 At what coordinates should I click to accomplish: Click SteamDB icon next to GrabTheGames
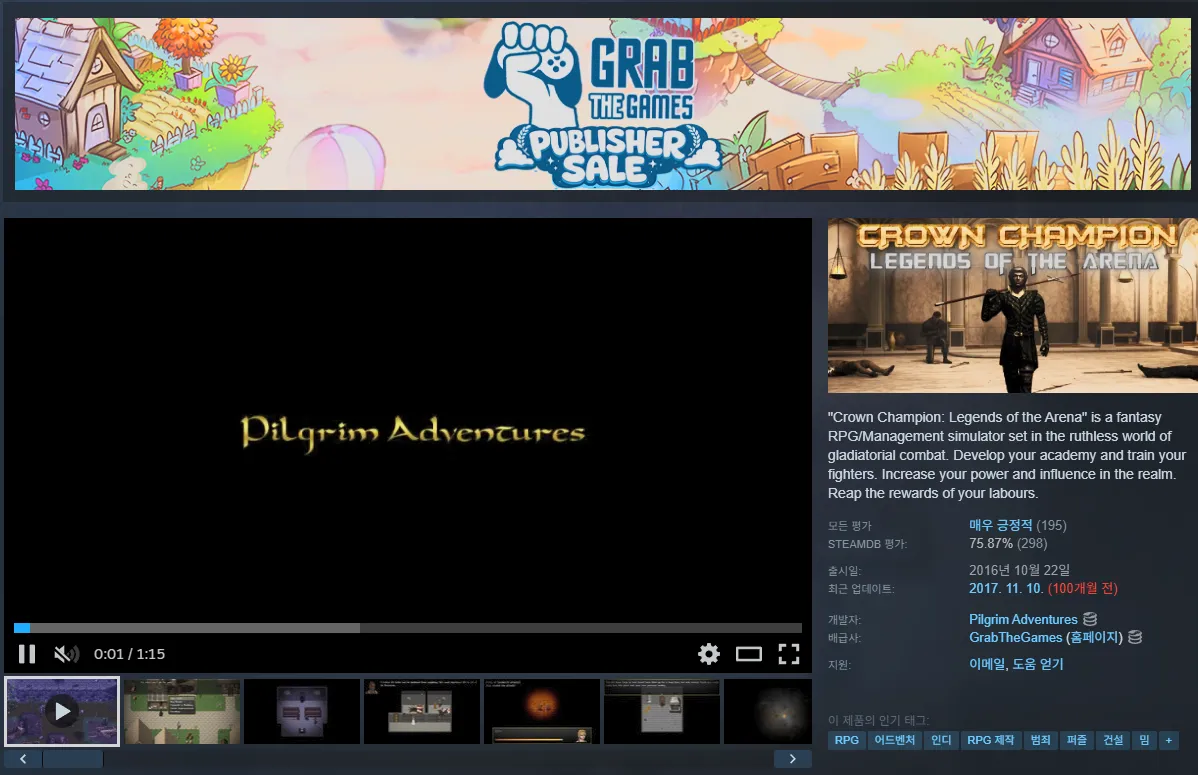pyautogui.click(x=1135, y=637)
